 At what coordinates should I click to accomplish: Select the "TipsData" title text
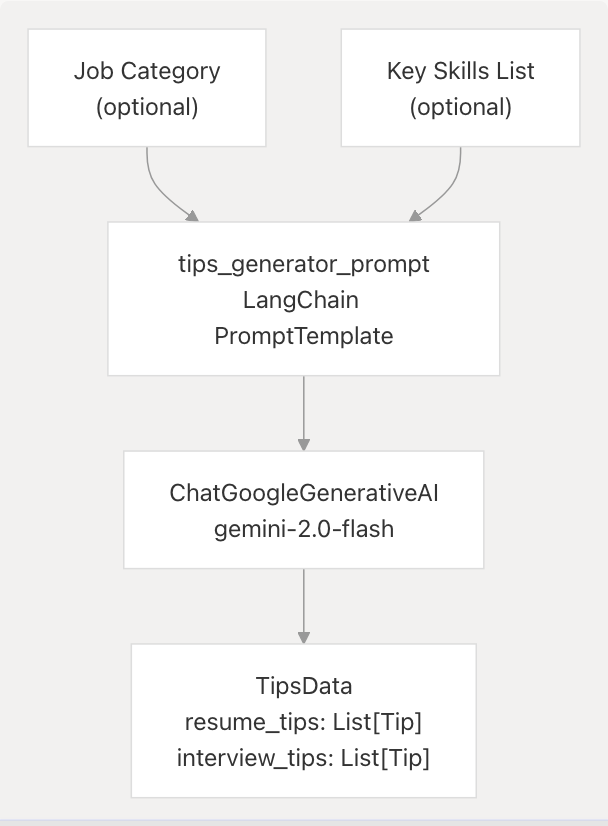click(x=303, y=686)
